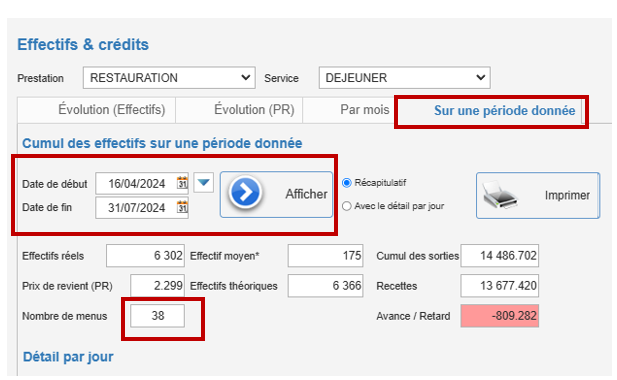
Task: Select Avec le détail par jour option
Action: click(347, 206)
